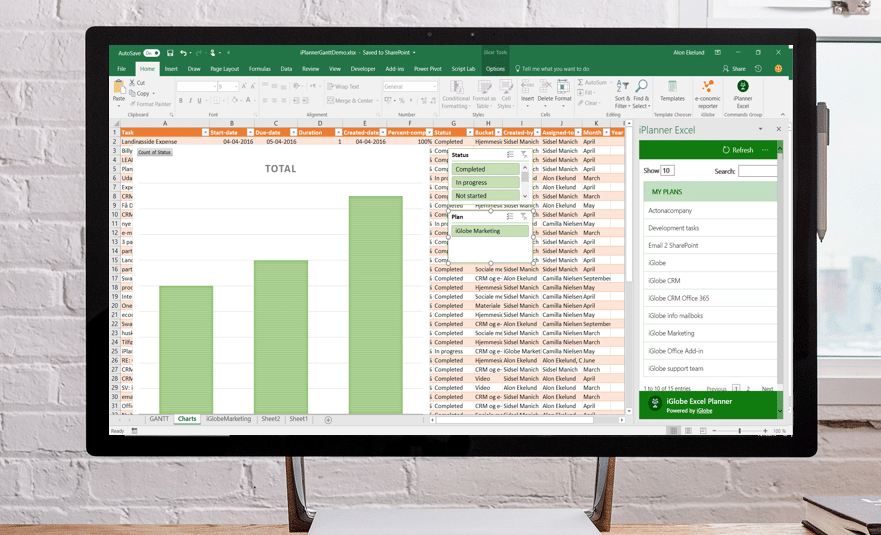Click the Insert cells icon
This screenshot has width=881, height=535.
click(527, 86)
